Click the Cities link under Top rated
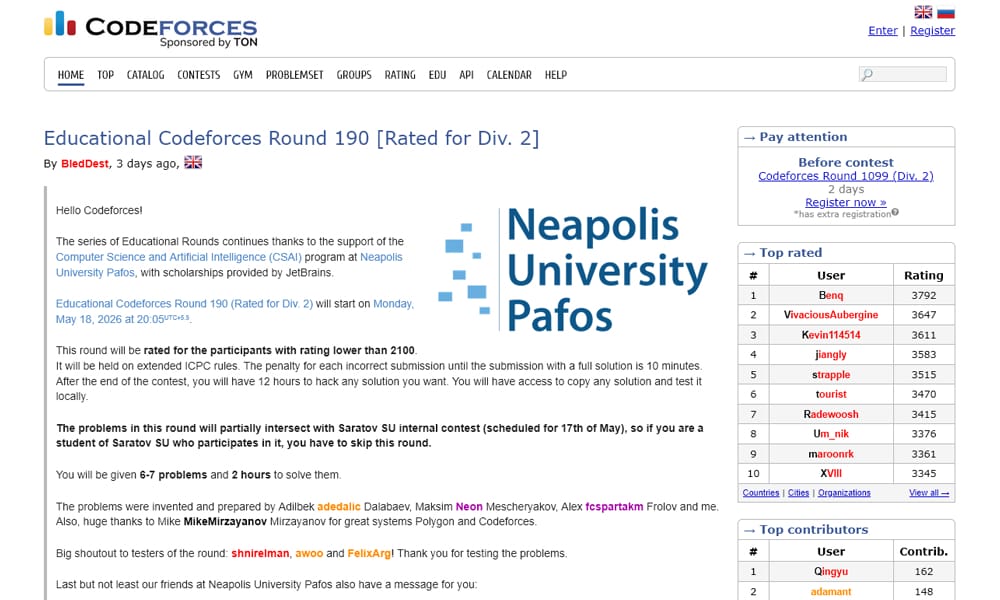This screenshot has width=1000, height=600. pos(798,493)
